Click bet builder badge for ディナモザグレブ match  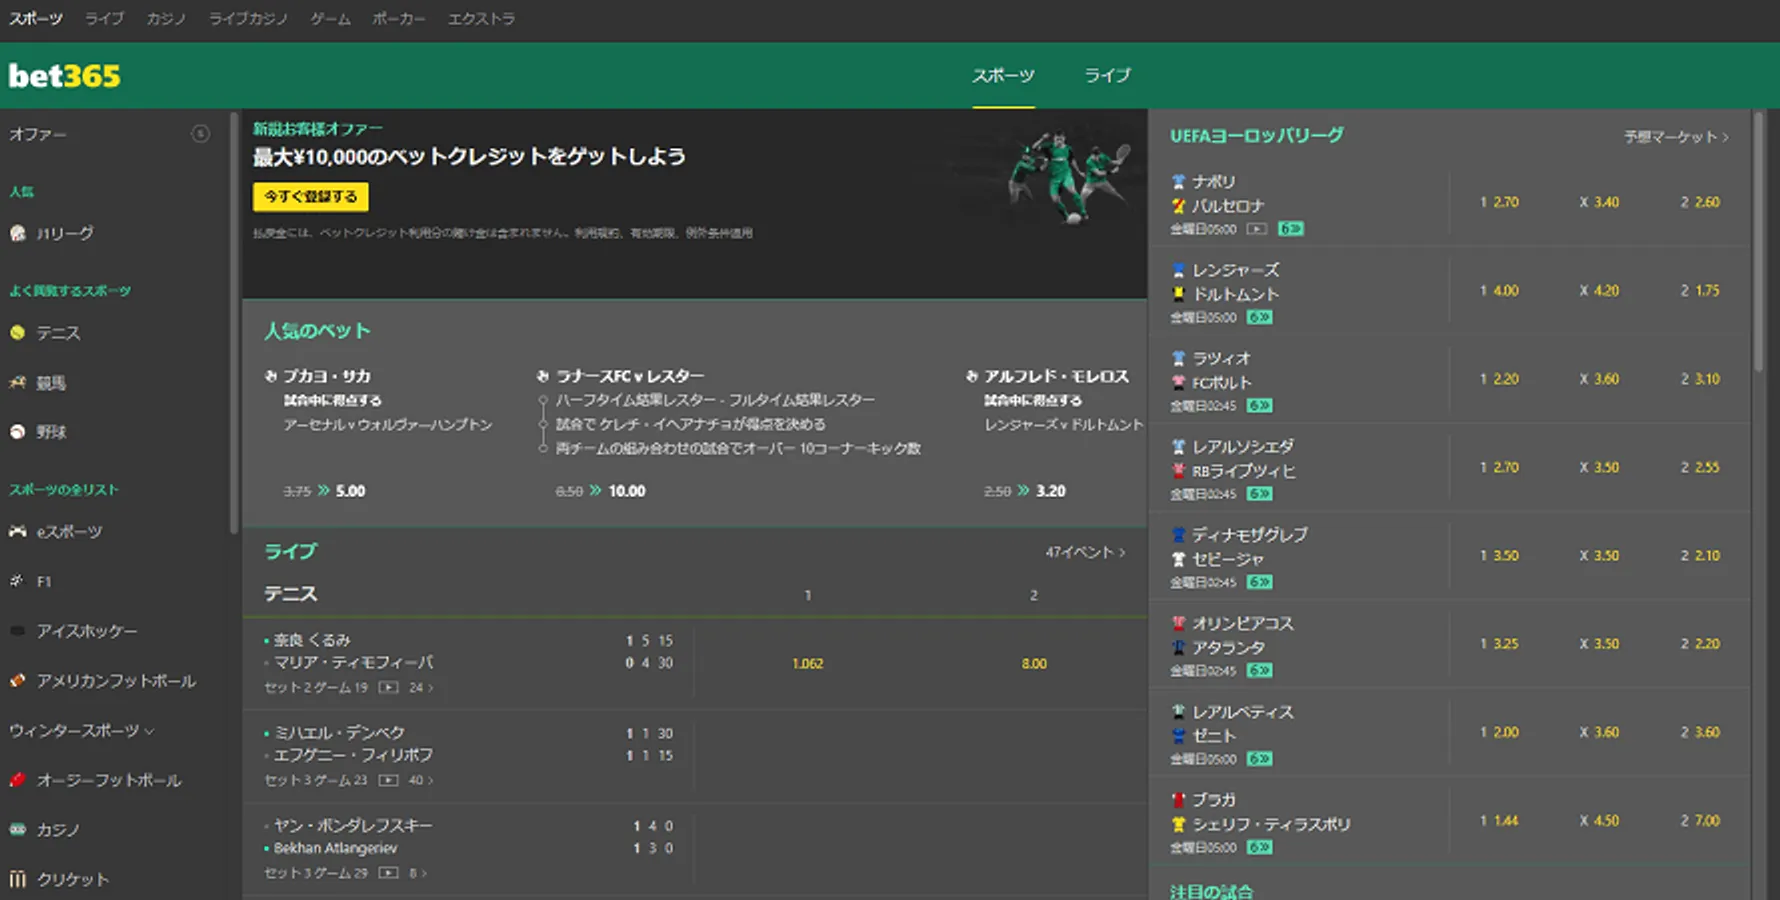1259,582
